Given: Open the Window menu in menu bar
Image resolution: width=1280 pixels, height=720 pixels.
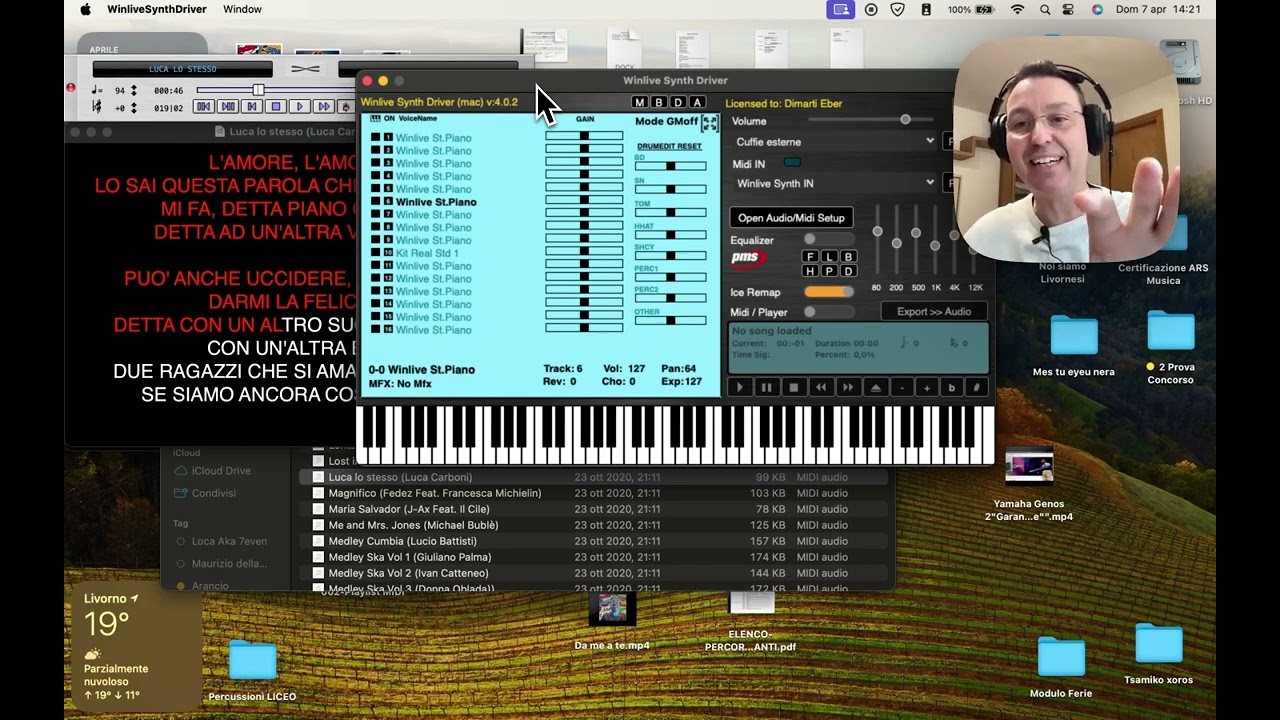Looking at the screenshot, I should (242, 9).
